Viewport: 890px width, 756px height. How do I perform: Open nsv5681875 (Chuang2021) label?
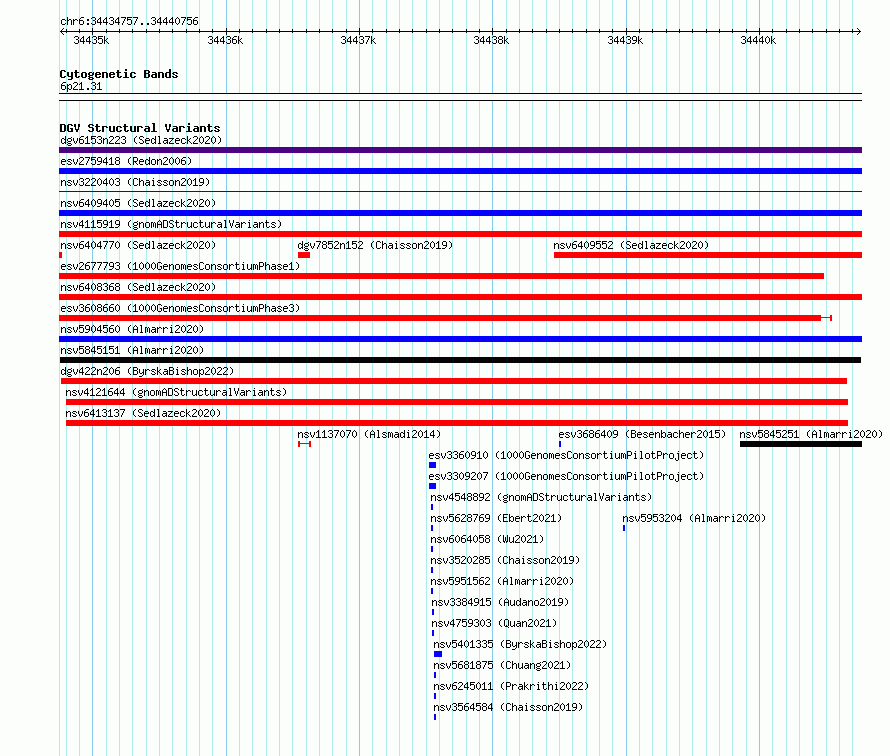(x=502, y=665)
